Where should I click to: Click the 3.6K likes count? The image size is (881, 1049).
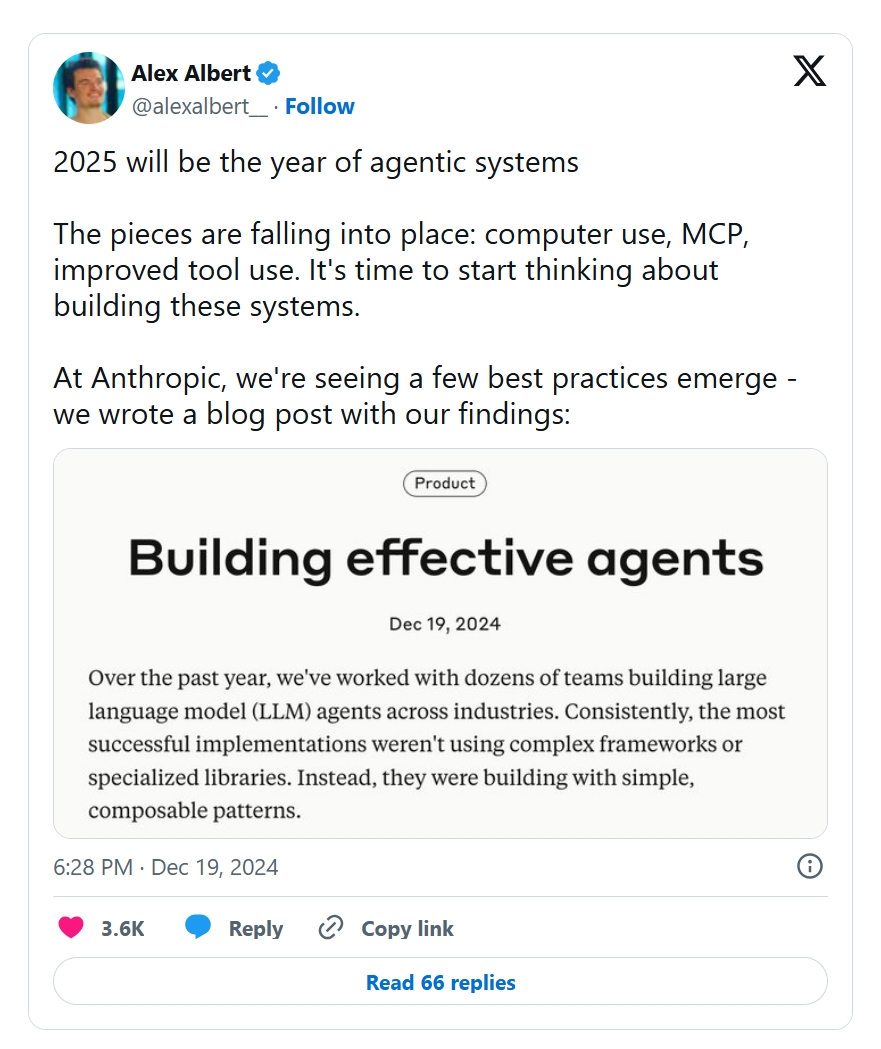pos(123,928)
